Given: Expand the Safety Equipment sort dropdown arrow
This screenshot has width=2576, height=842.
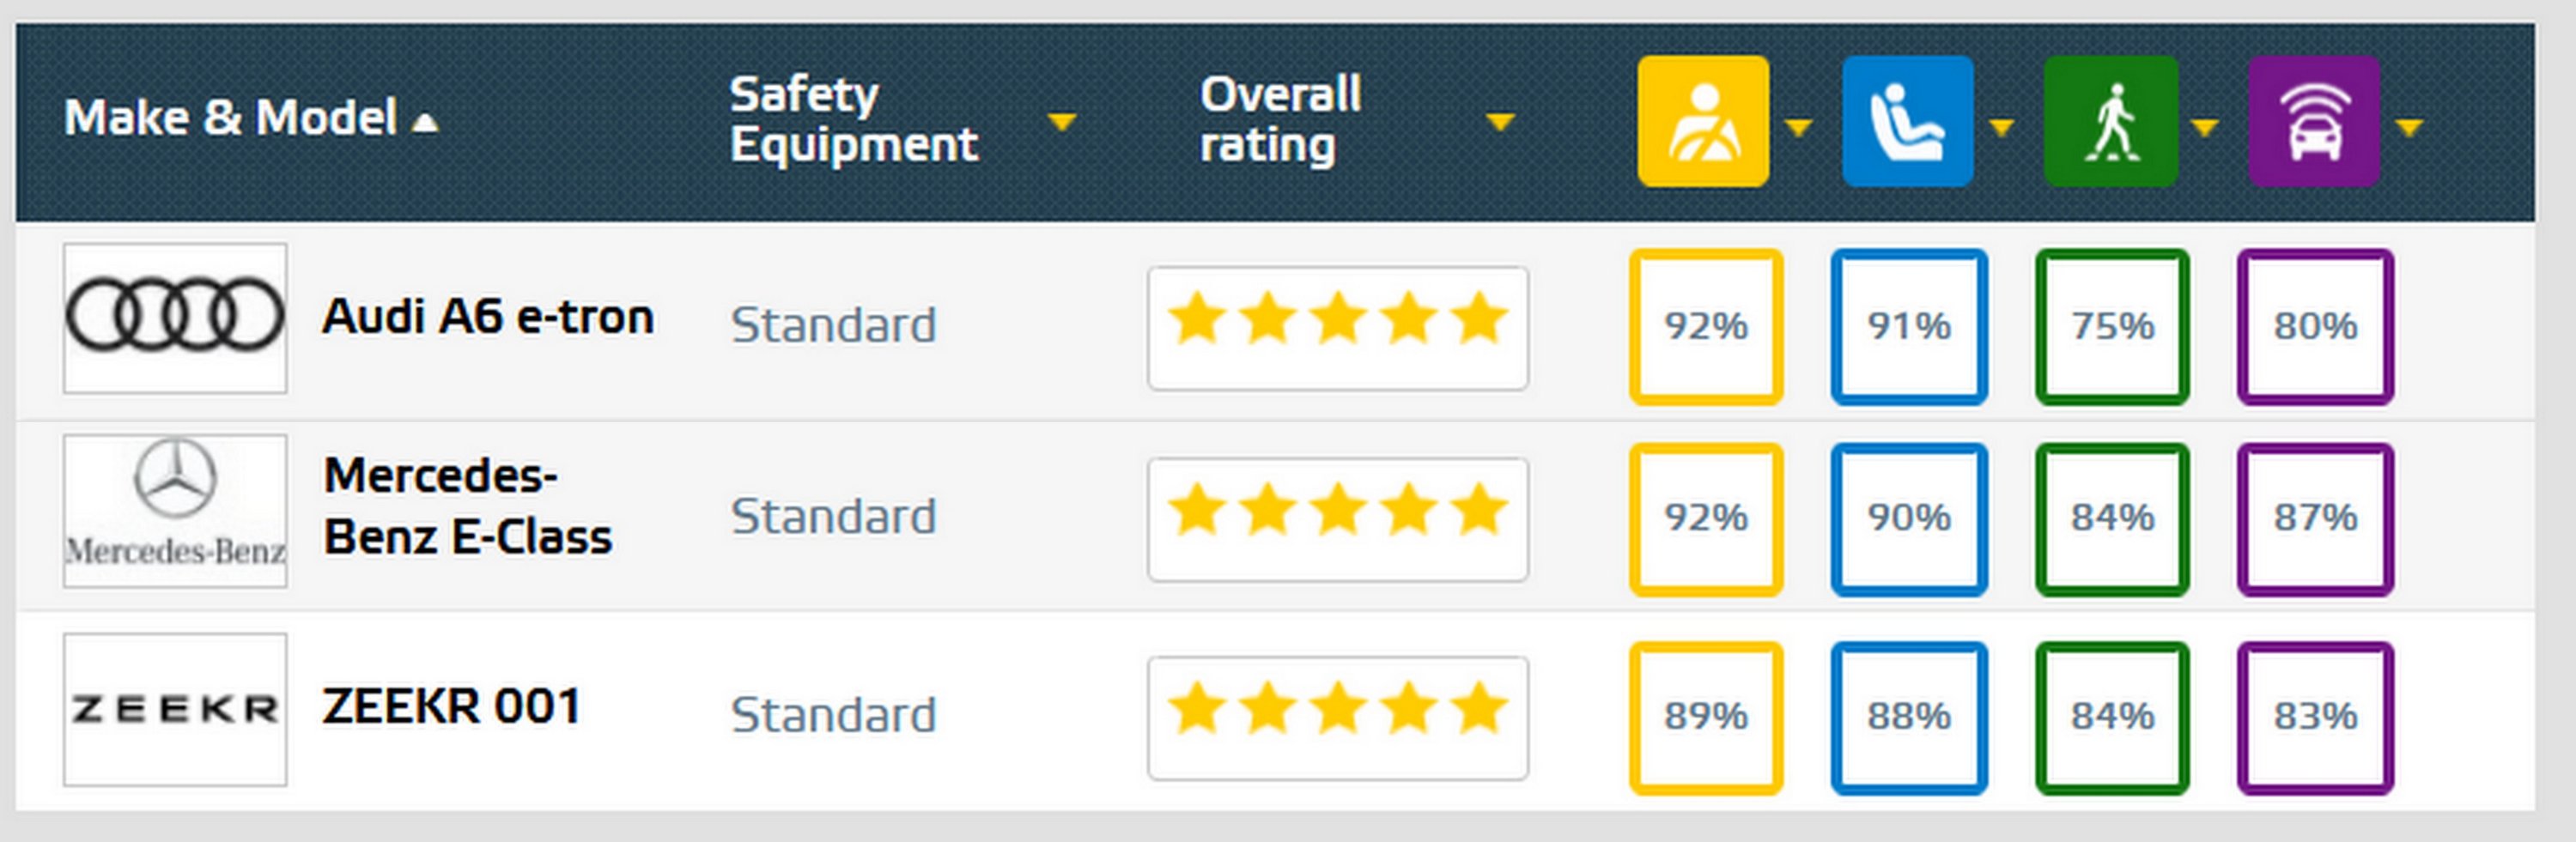Looking at the screenshot, I should (1061, 122).
